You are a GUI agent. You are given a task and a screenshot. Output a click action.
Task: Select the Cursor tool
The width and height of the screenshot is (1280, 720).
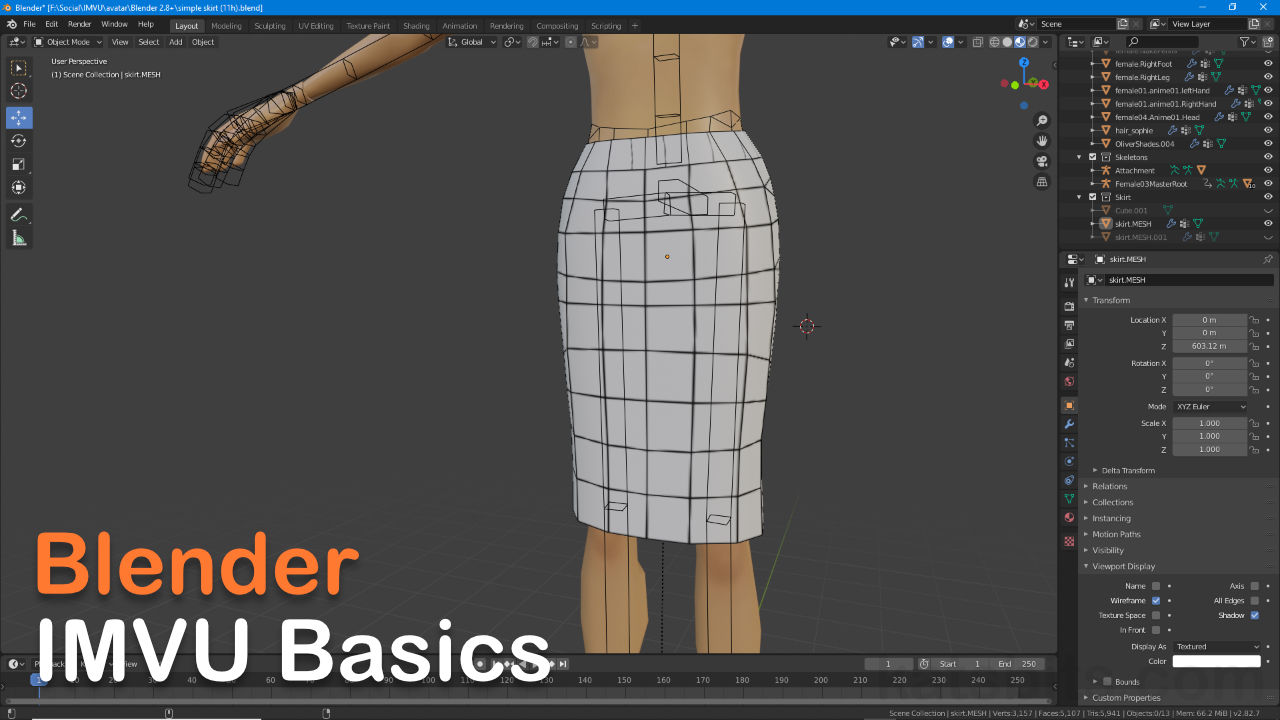19,92
